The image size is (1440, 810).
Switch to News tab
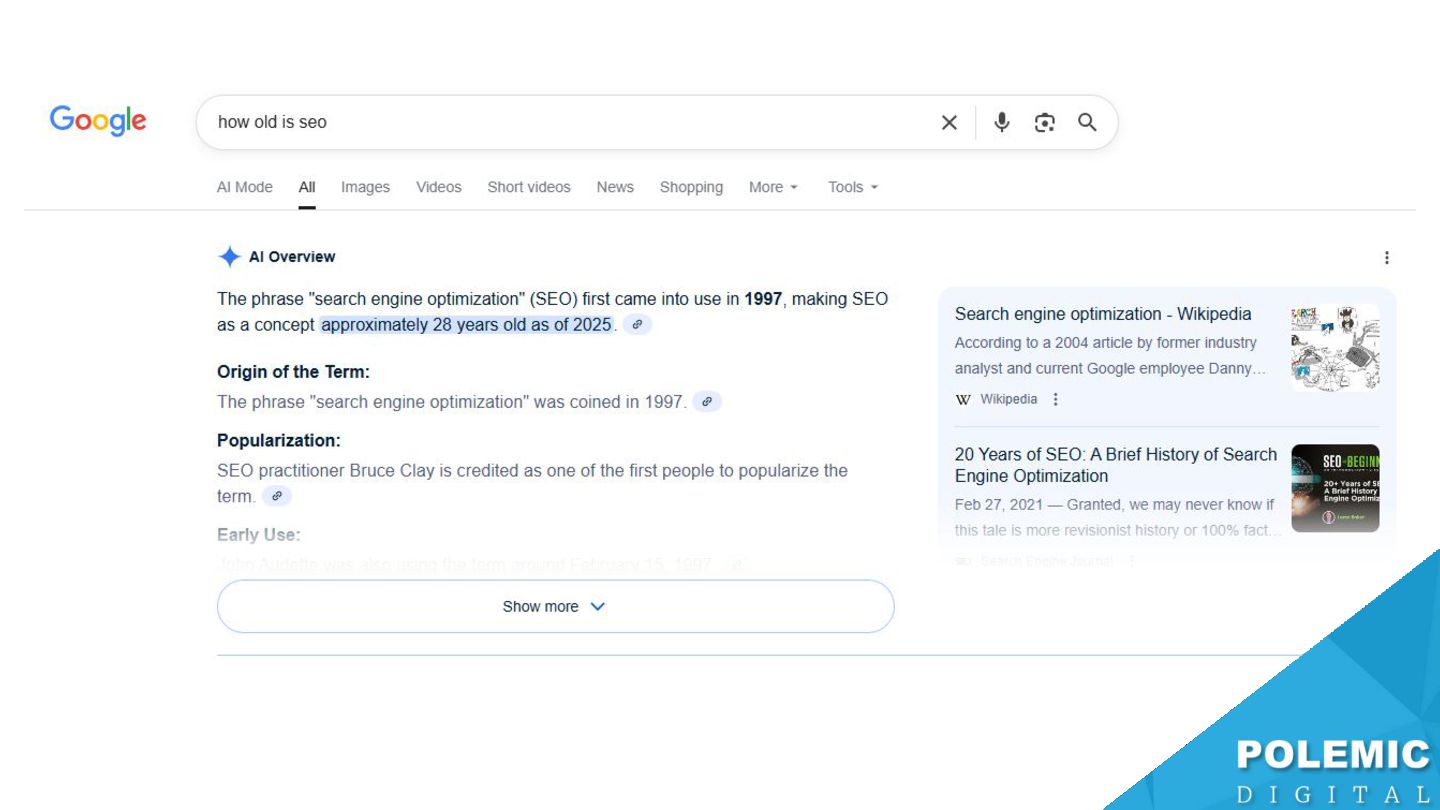coord(615,187)
